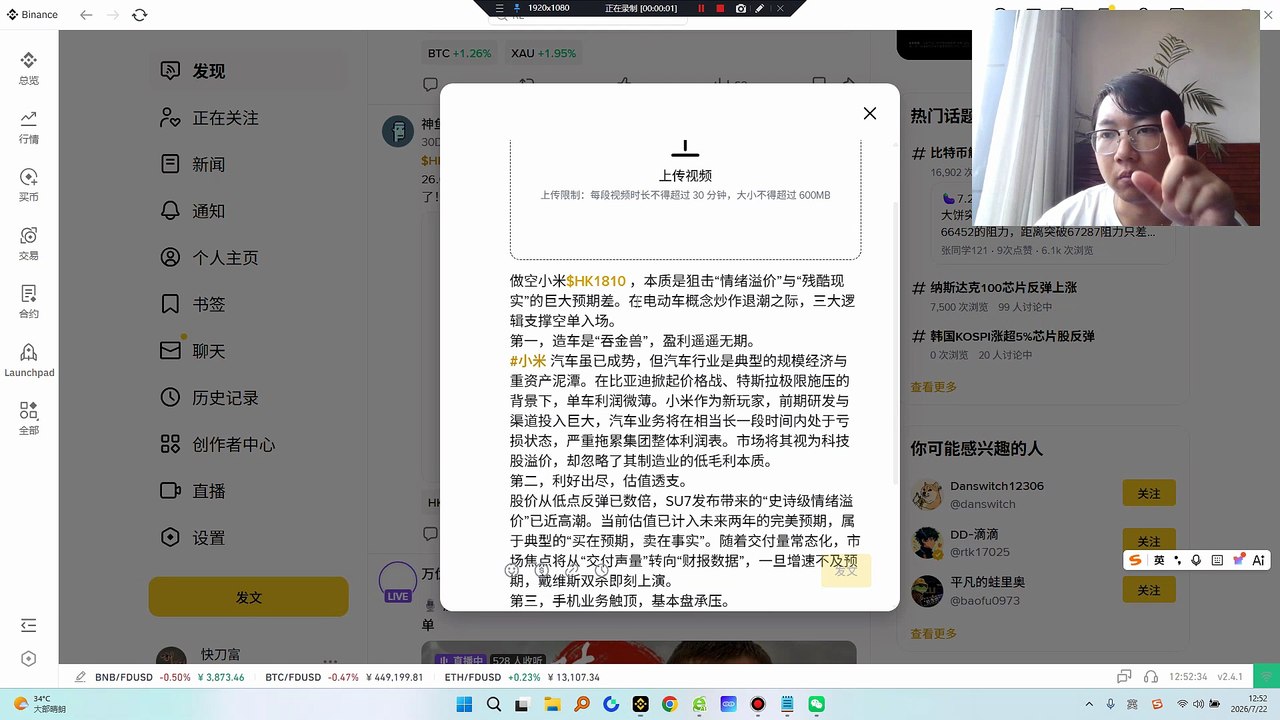Screen dimensions: 1280x720
Task: Open the 纳斯达克100芯片反弹上涨 topic
Action: (x=1003, y=287)
